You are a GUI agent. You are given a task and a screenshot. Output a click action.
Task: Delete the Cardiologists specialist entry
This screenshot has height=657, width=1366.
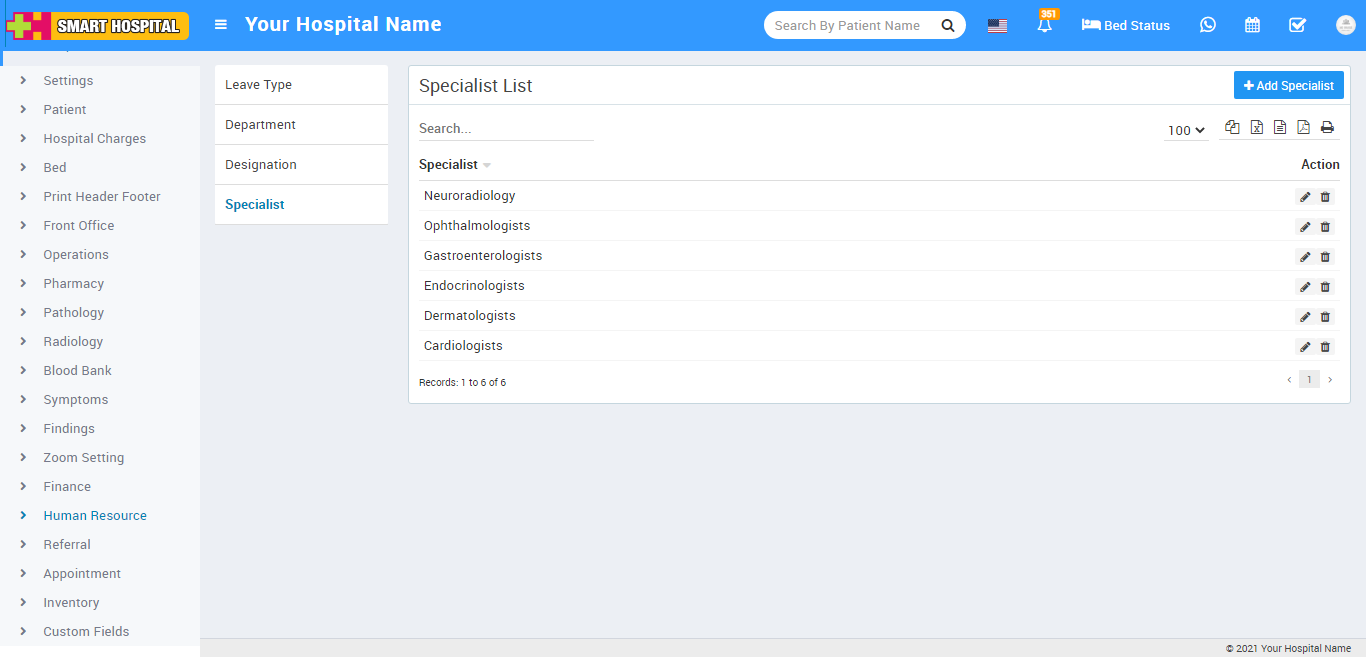(1325, 347)
